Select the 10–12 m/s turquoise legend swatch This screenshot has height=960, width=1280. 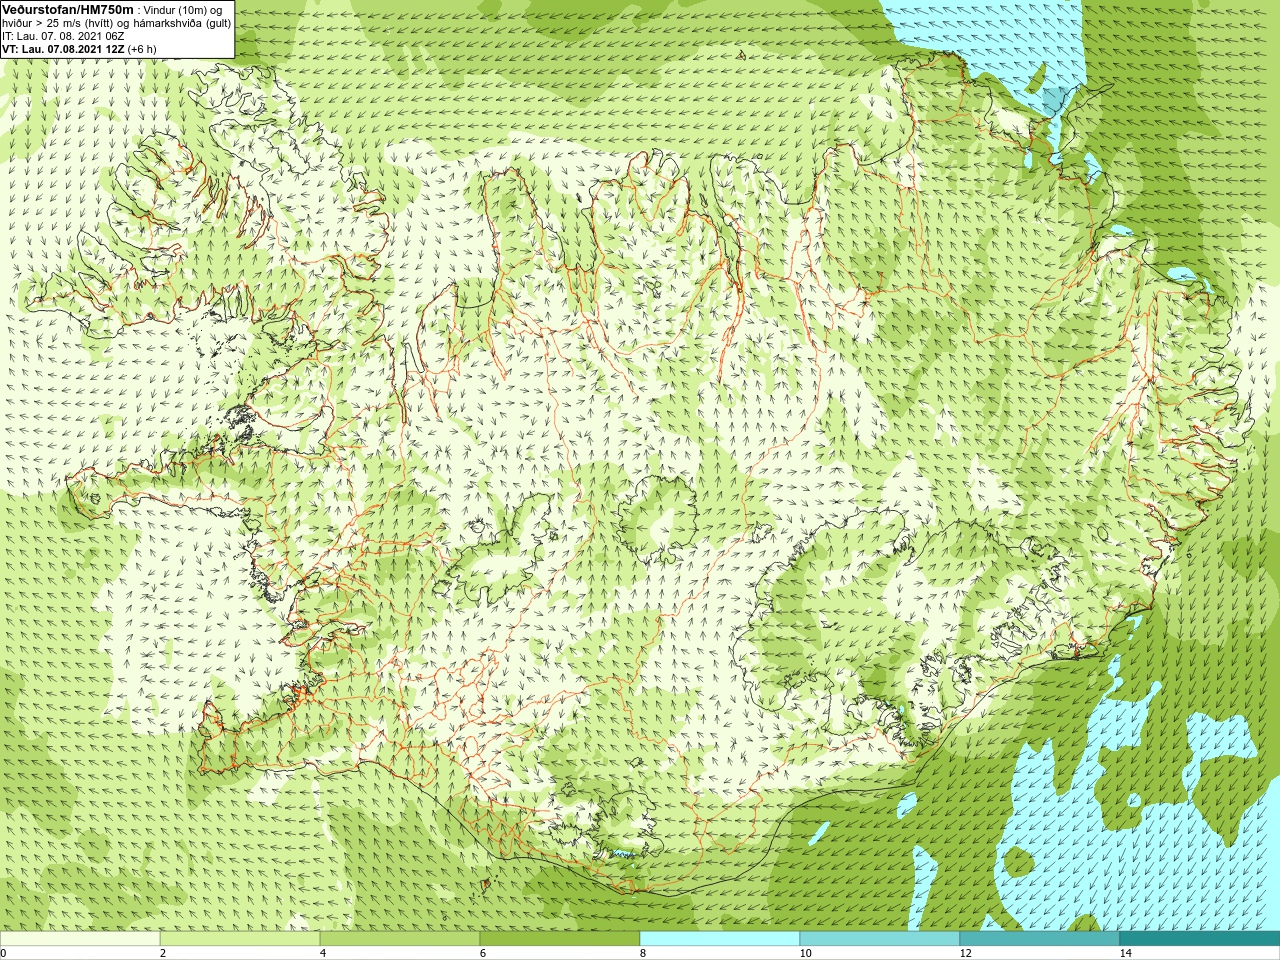(x=880, y=939)
